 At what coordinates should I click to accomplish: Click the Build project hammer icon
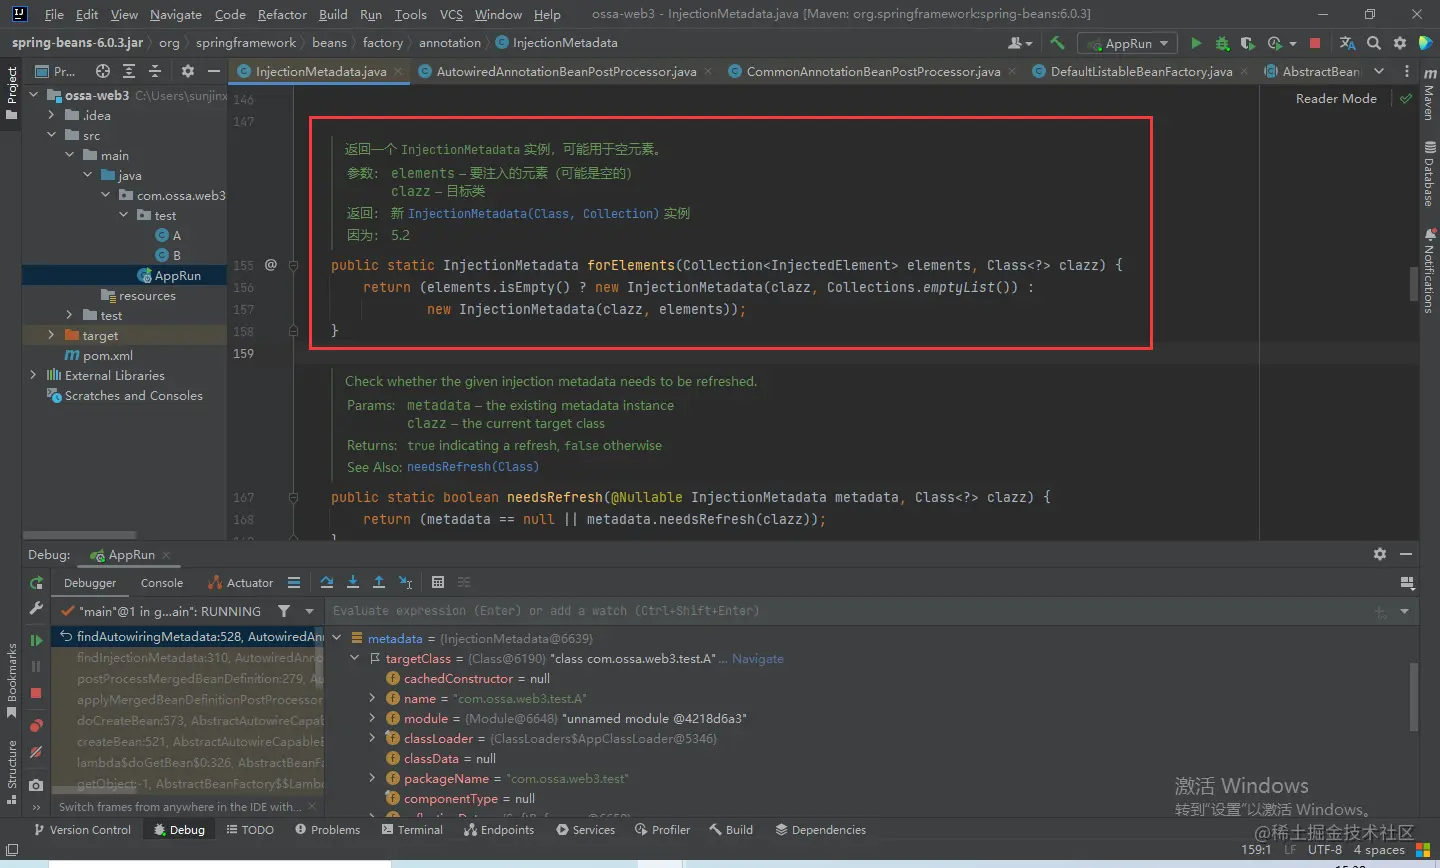tap(1057, 43)
